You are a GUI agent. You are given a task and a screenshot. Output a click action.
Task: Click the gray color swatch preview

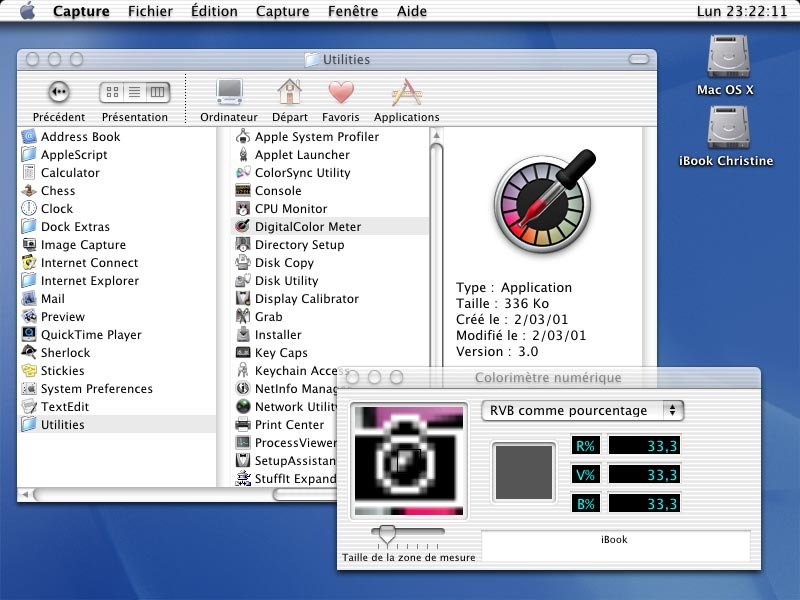[523, 472]
